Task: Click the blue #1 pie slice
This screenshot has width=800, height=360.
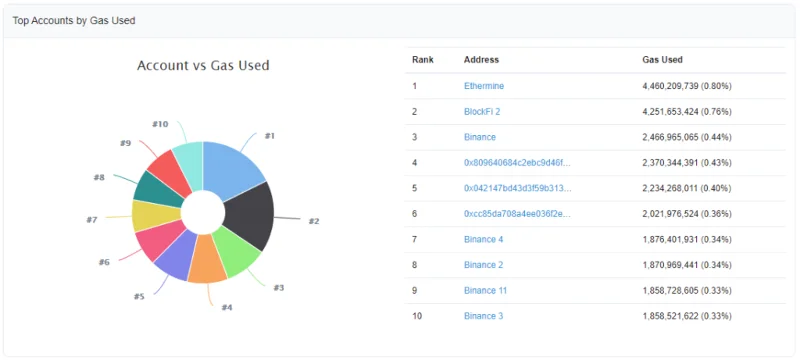Action: [x=230, y=171]
